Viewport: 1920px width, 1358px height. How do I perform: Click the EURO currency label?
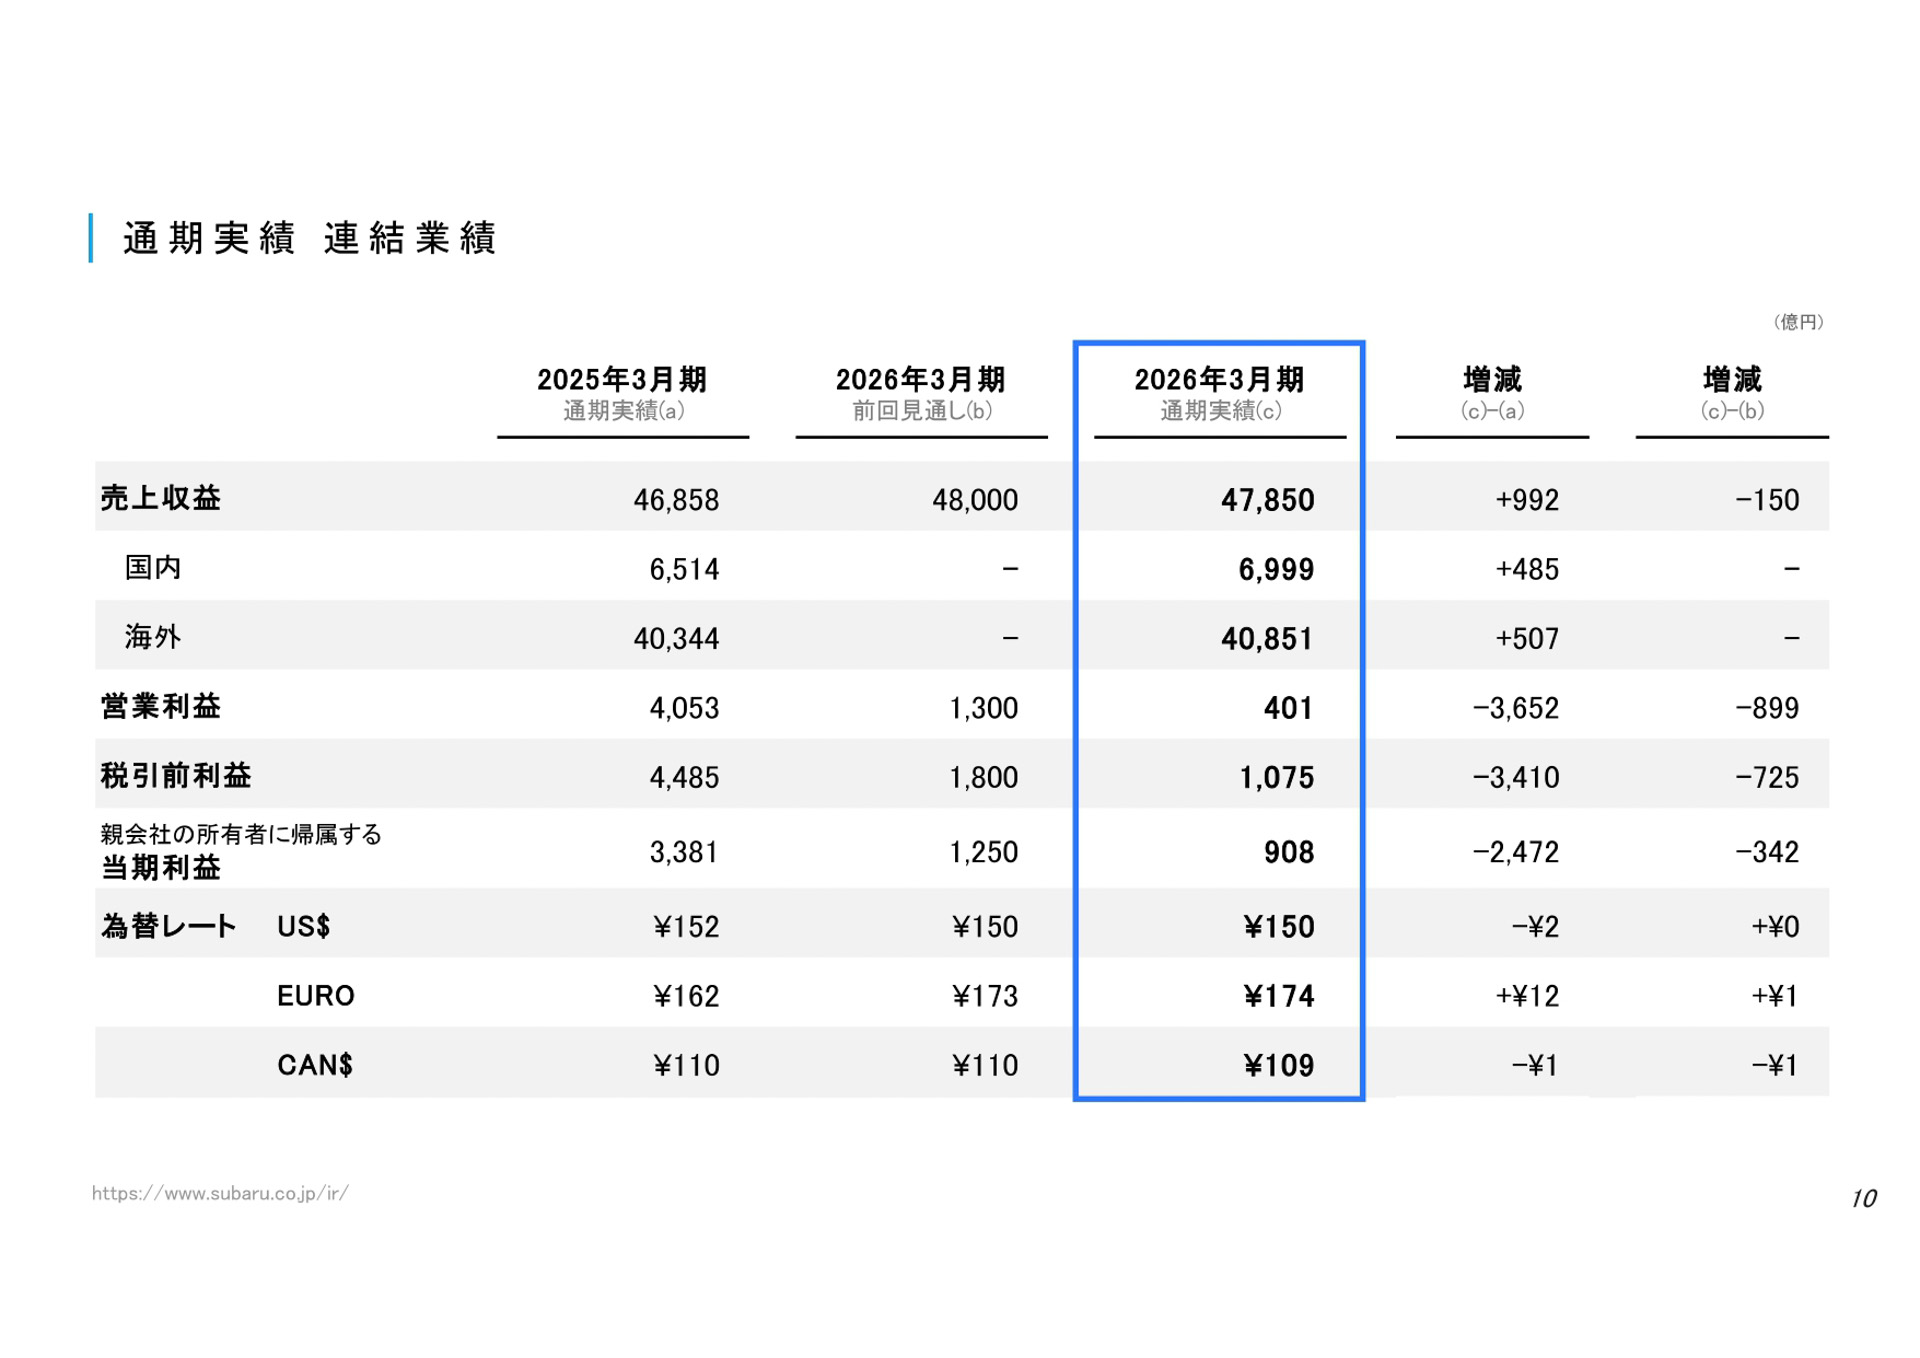tap(316, 996)
